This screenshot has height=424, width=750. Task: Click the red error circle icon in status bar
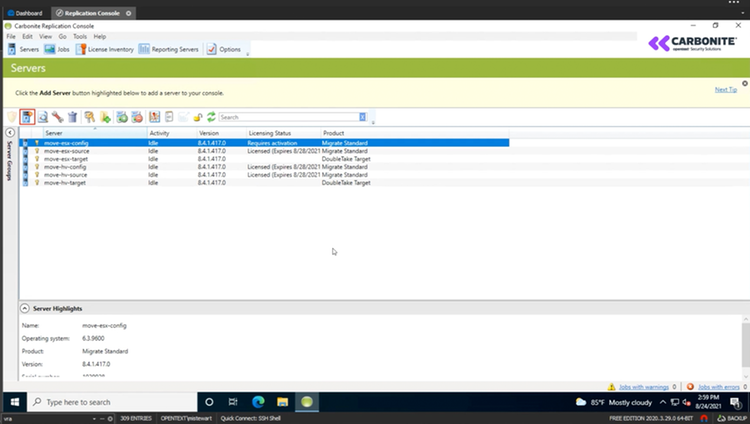[x=690, y=387]
